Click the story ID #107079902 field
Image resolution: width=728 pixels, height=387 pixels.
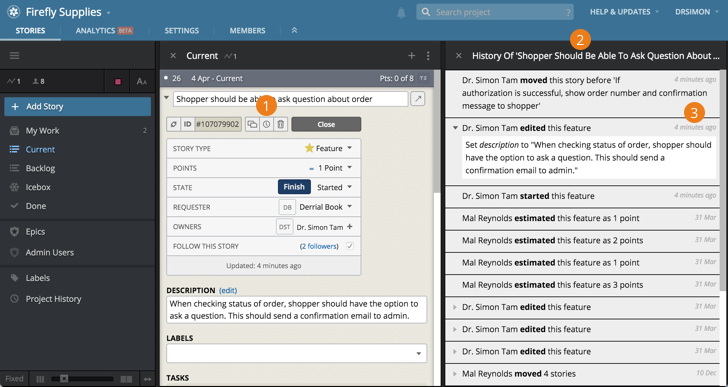[x=218, y=124]
